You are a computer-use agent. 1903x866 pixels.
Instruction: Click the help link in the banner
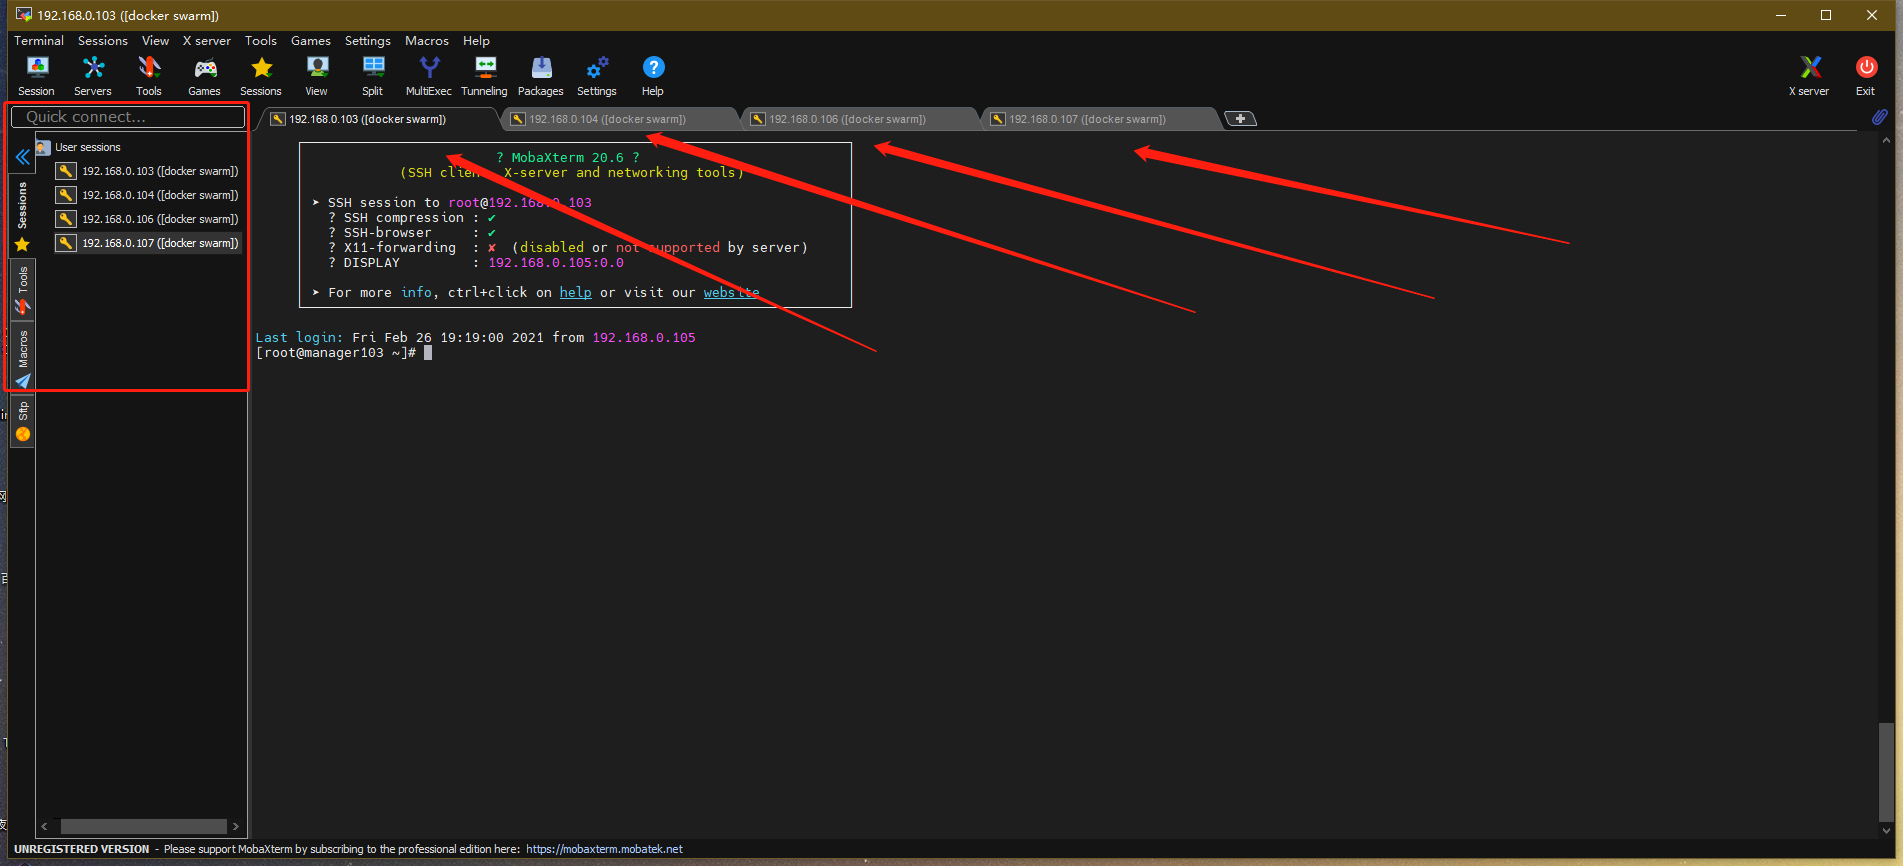coord(575,293)
